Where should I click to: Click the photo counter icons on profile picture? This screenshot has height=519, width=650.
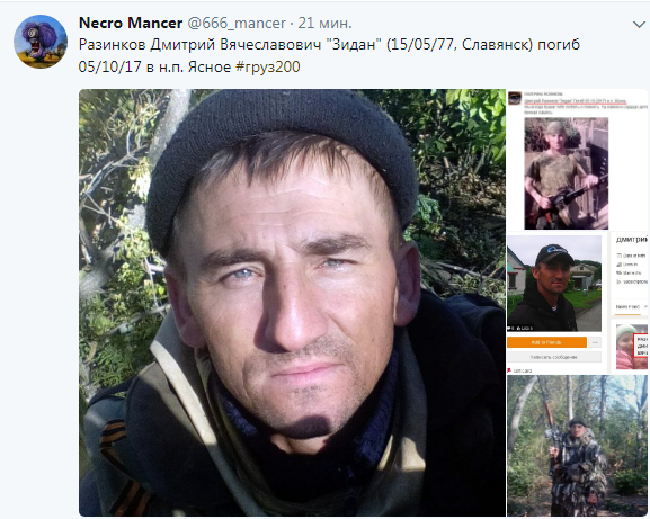pos(520,328)
